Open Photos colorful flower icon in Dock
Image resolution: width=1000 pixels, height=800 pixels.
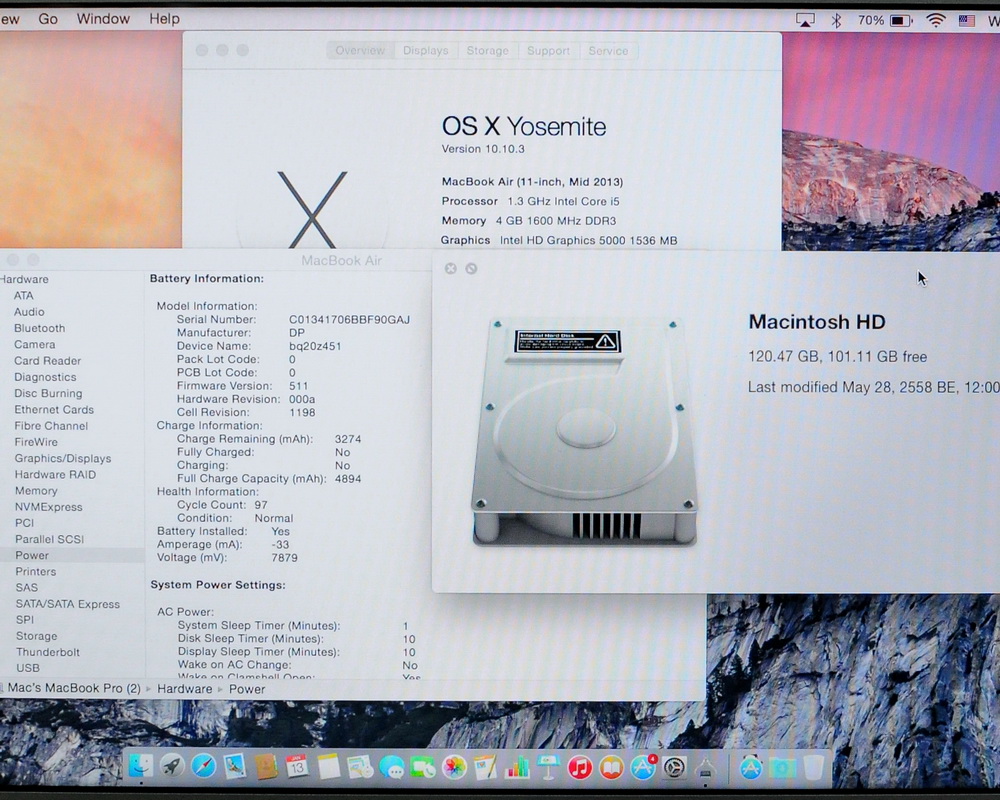(454, 767)
